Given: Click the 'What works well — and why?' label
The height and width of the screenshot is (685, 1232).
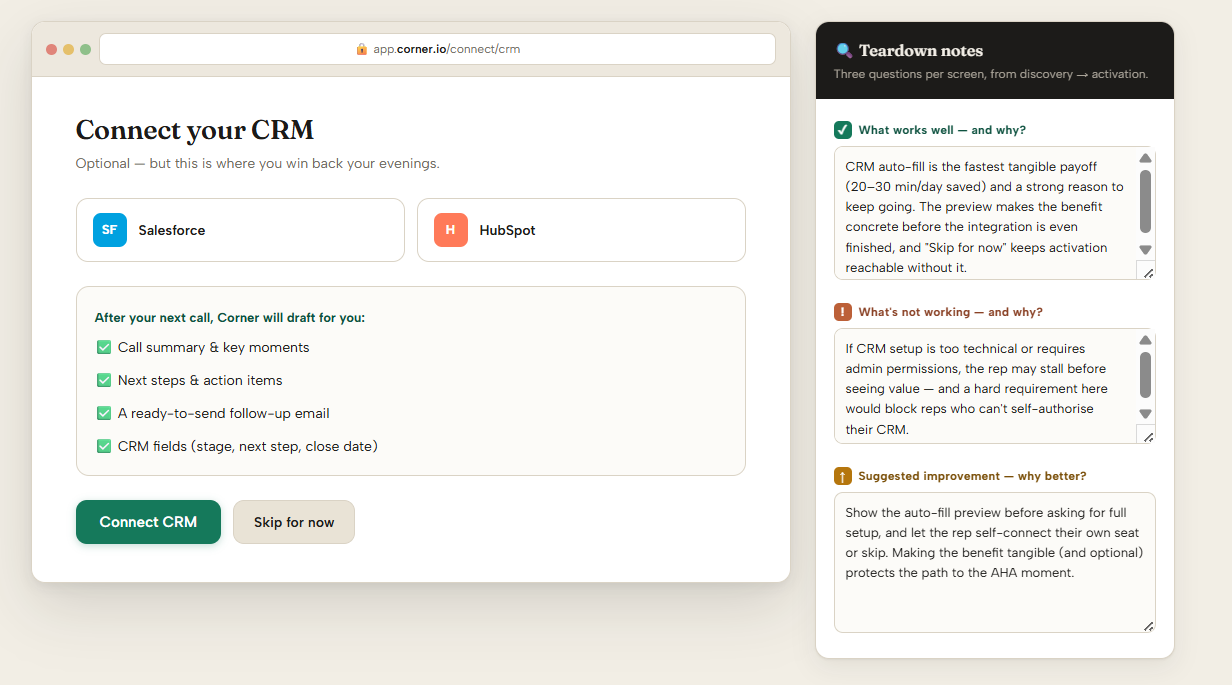Looking at the screenshot, I should pyautogui.click(x=942, y=130).
